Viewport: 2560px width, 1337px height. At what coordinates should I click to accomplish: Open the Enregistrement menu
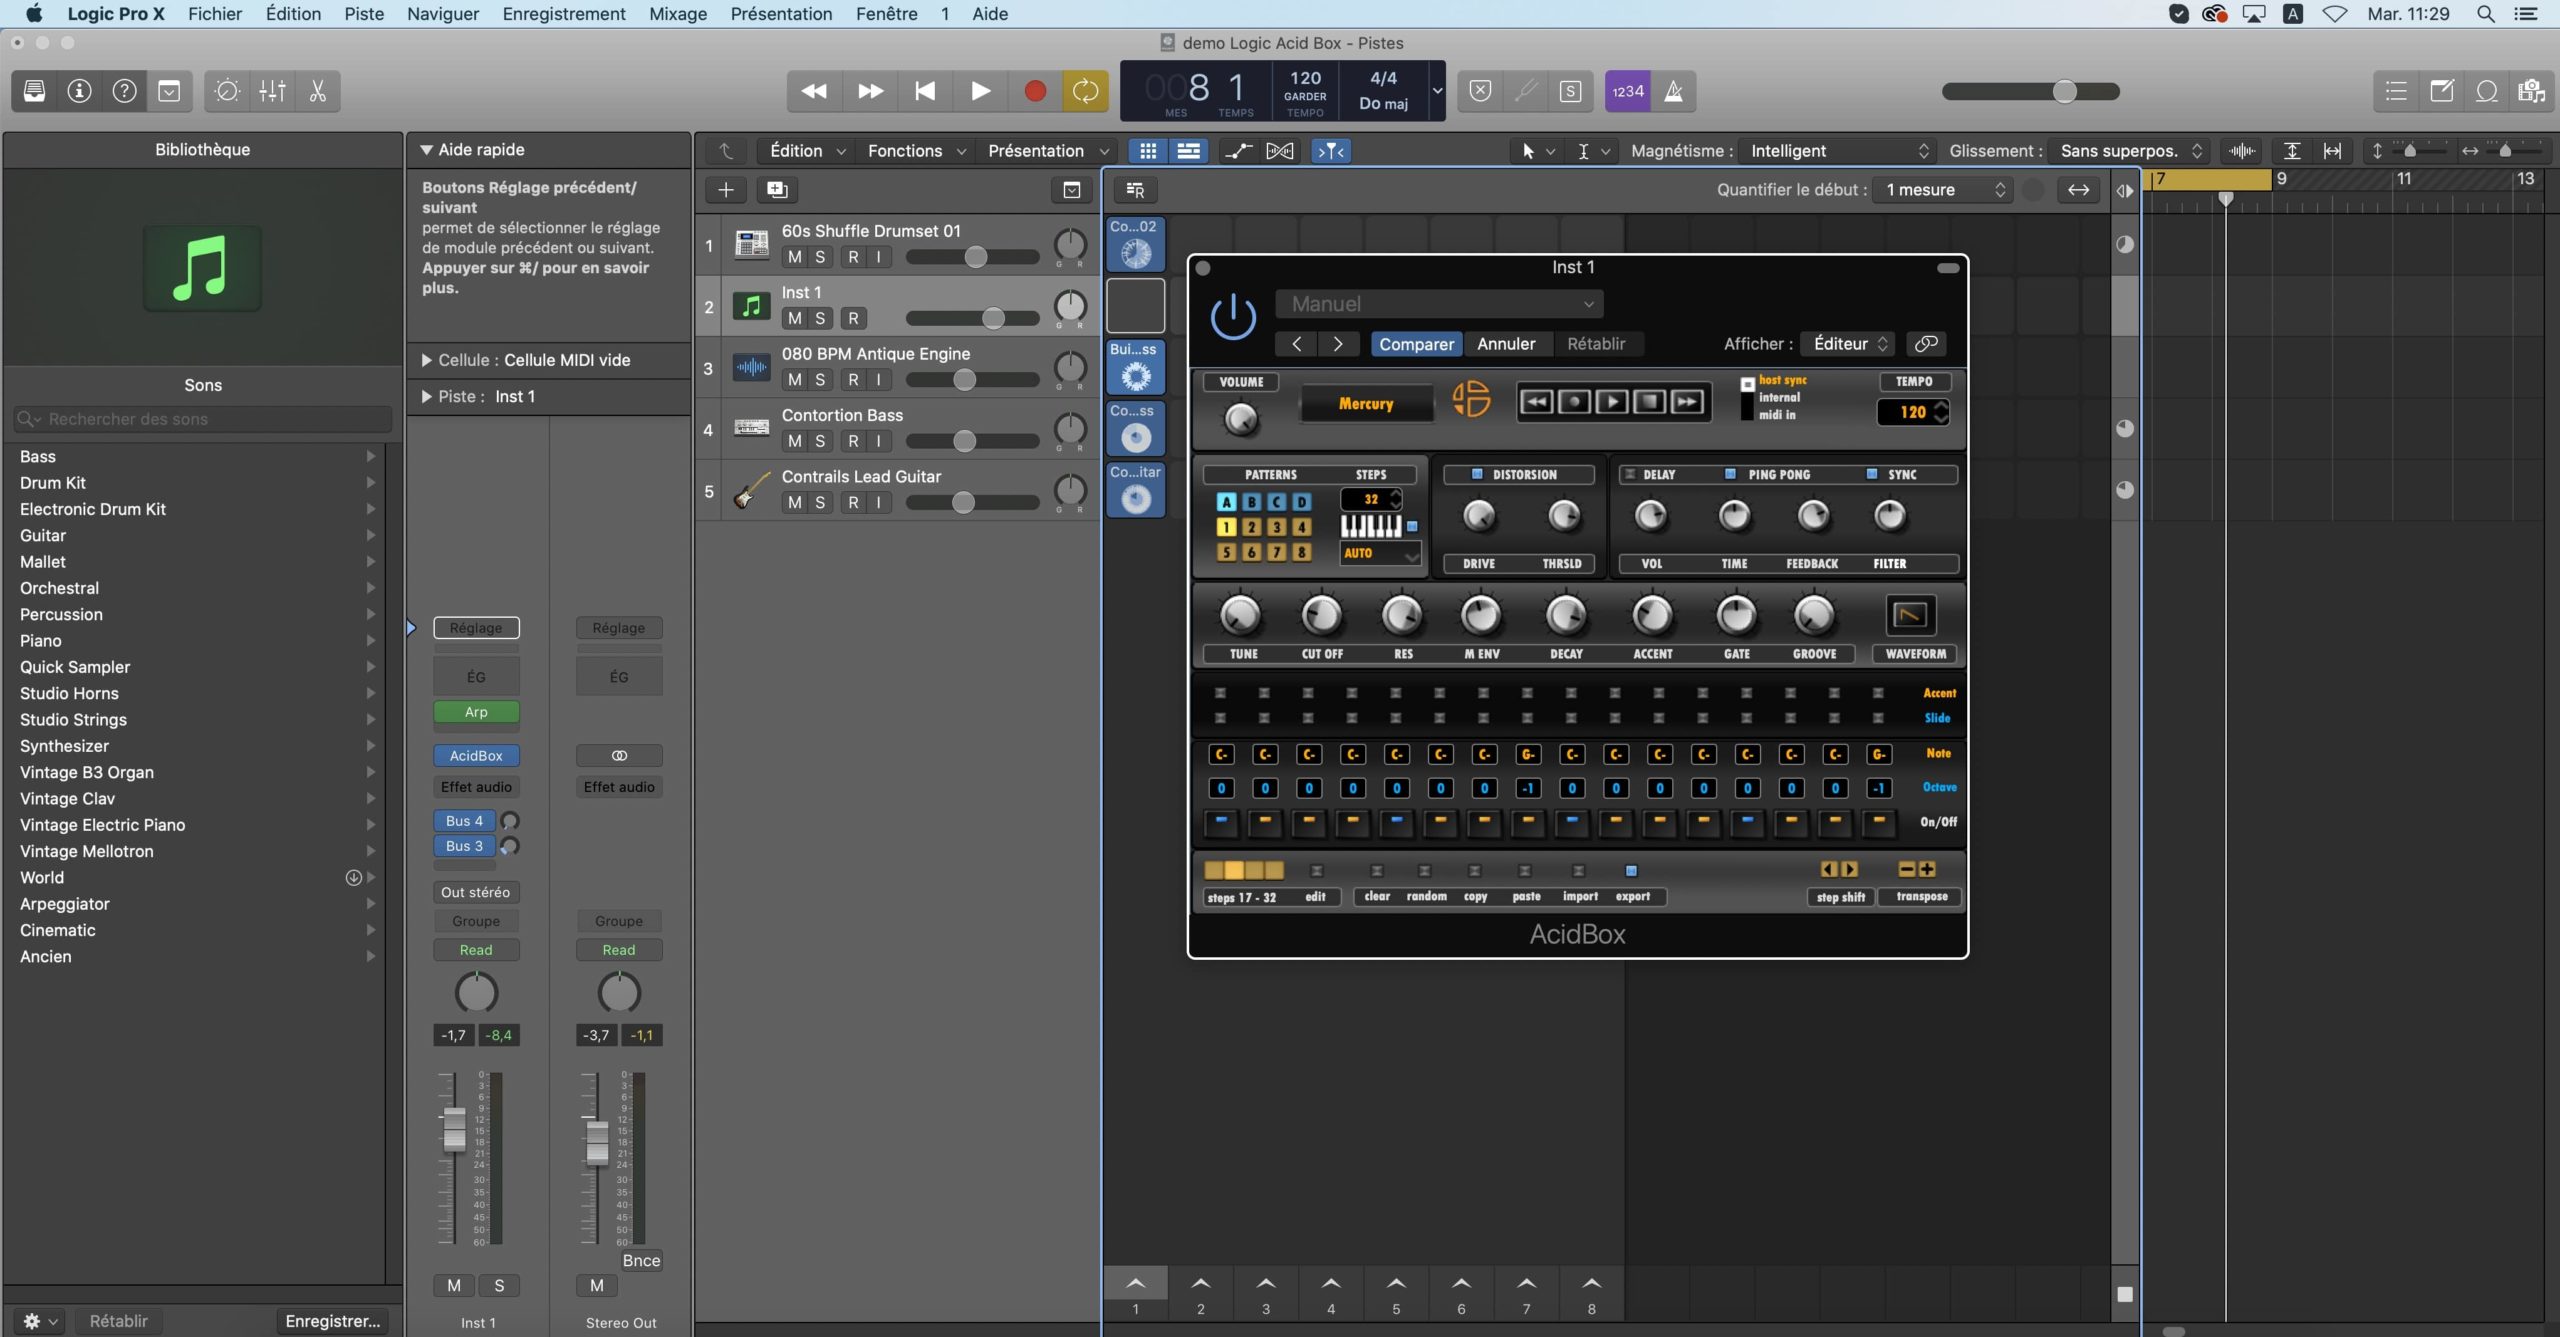[x=563, y=14]
